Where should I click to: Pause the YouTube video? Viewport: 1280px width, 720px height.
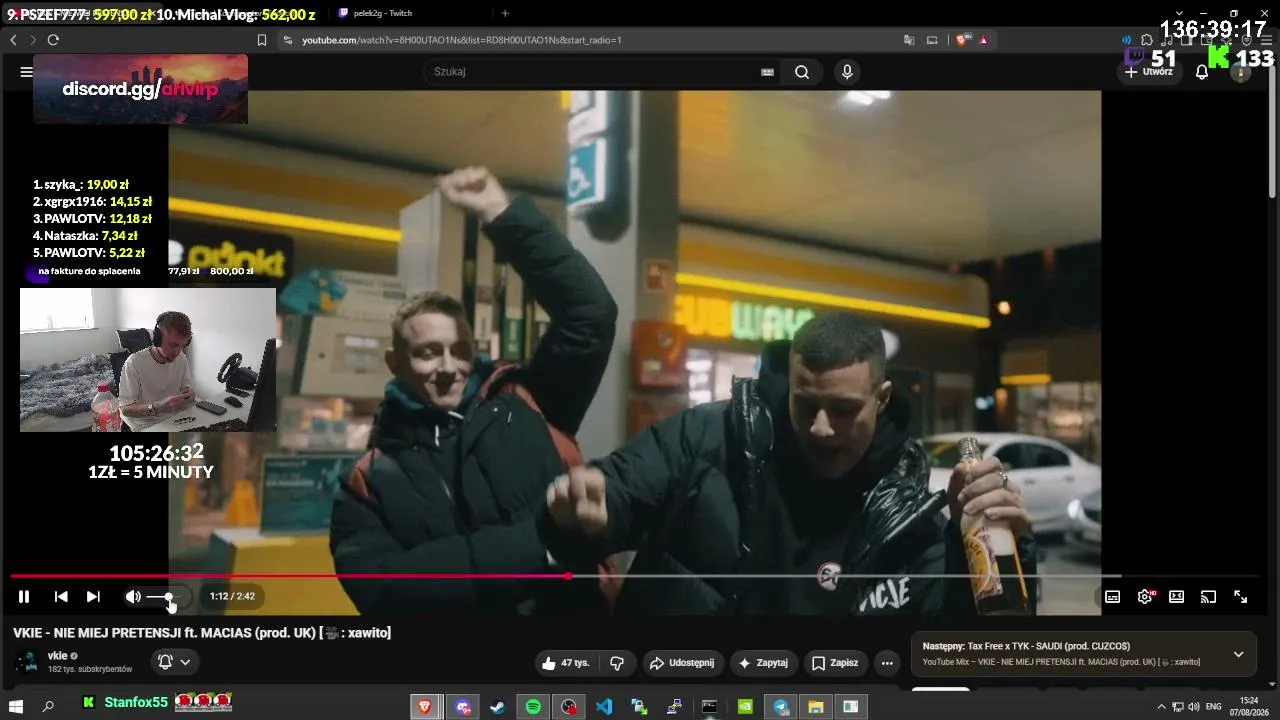pyautogui.click(x=24, y=597)
